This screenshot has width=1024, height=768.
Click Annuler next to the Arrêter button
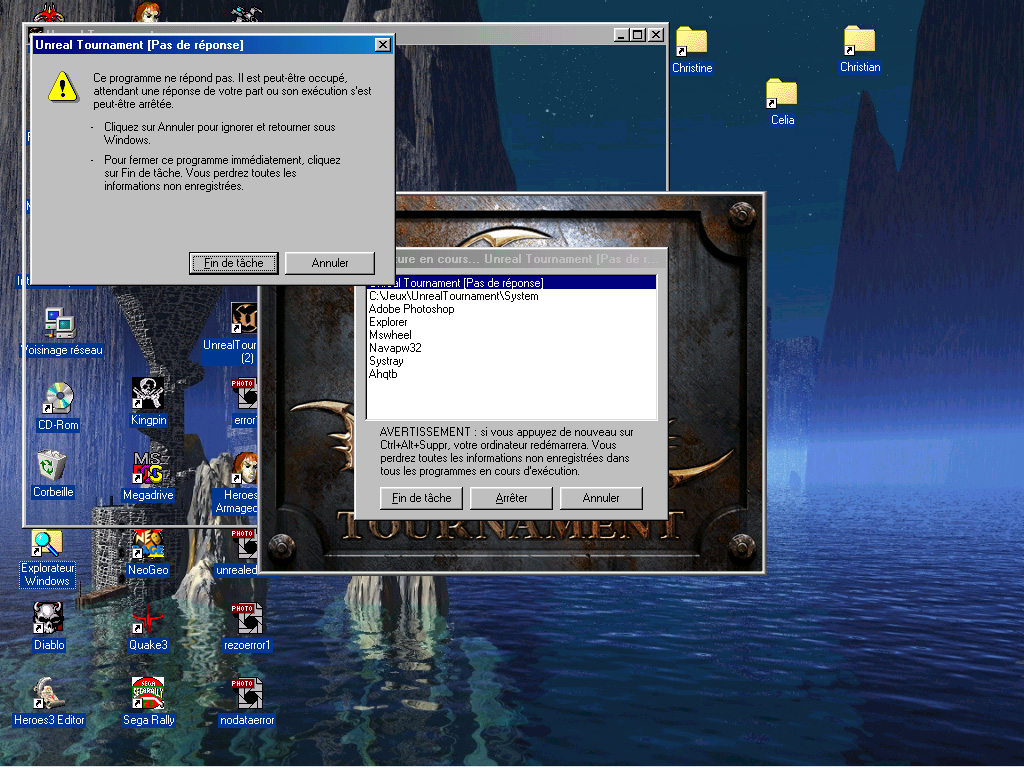(601, 498)
